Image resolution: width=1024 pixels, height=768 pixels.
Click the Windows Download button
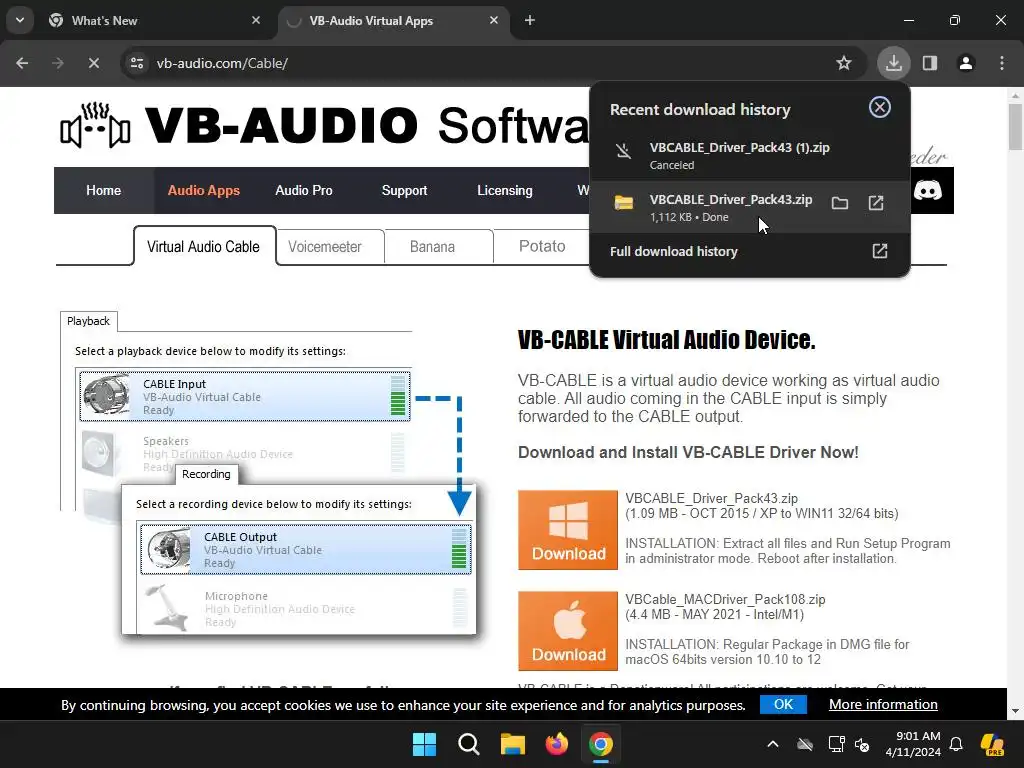pyautogui.click(x=568, y=530)
